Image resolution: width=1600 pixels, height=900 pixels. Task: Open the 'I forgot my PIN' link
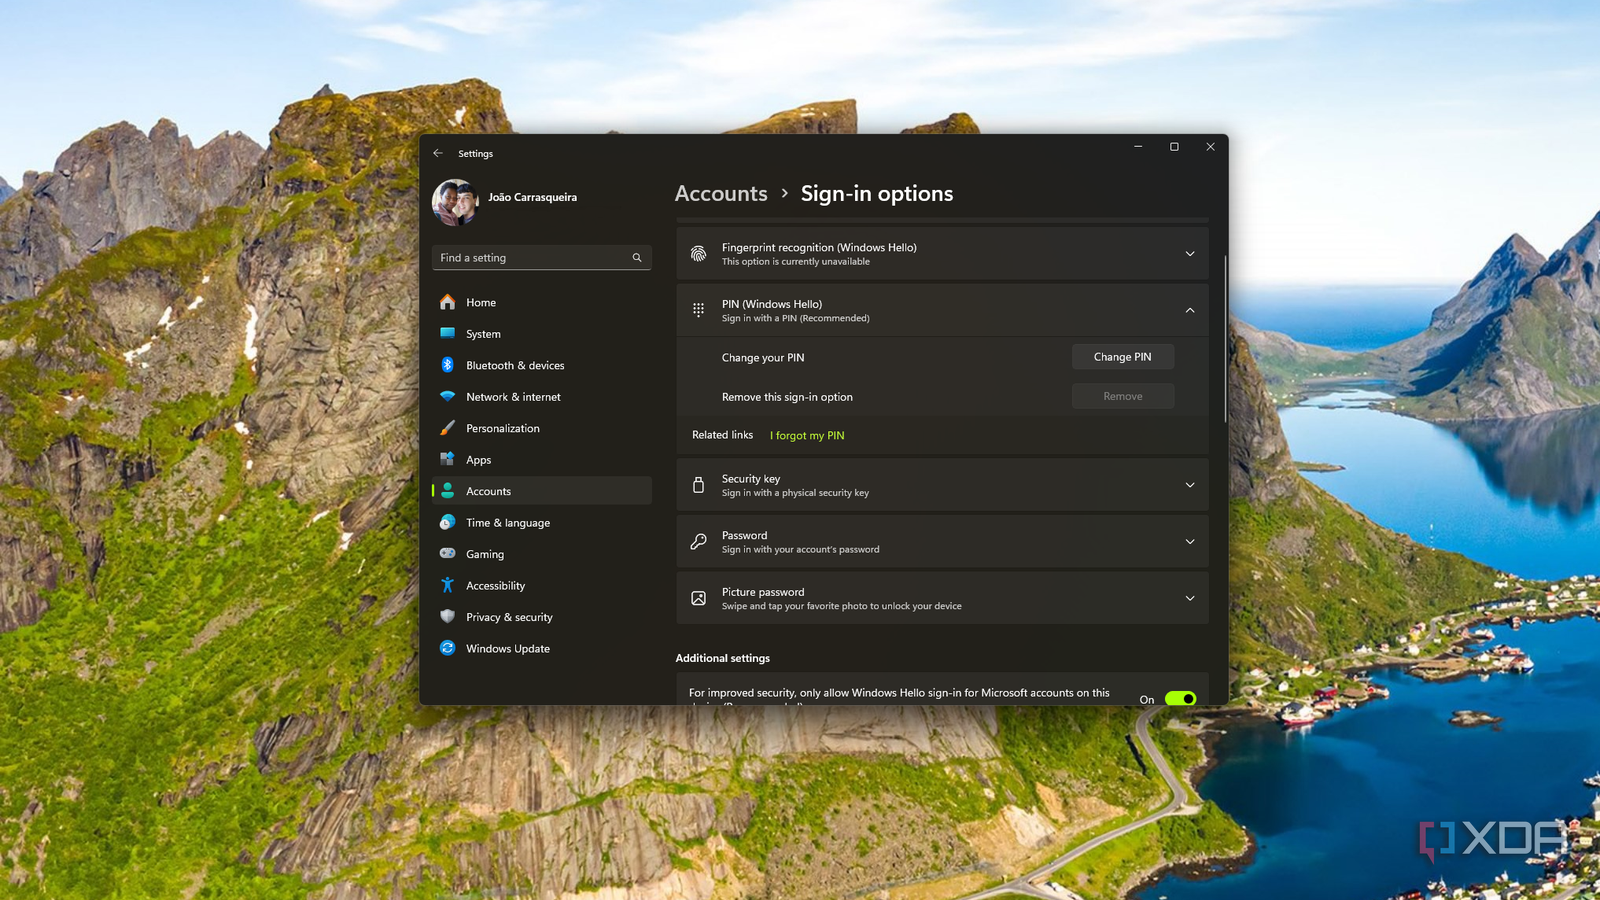pyautogui.click(x=806, y=435)
